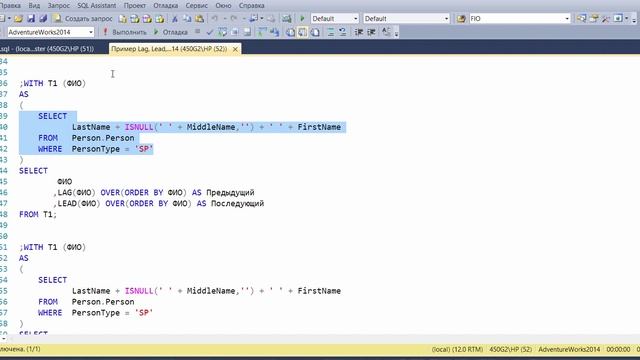The height and width of the screenshot is (360, 640).
Task: Click the first database query icon after Создать запрос
Action: pyautogui.click(x=122, y=18)
